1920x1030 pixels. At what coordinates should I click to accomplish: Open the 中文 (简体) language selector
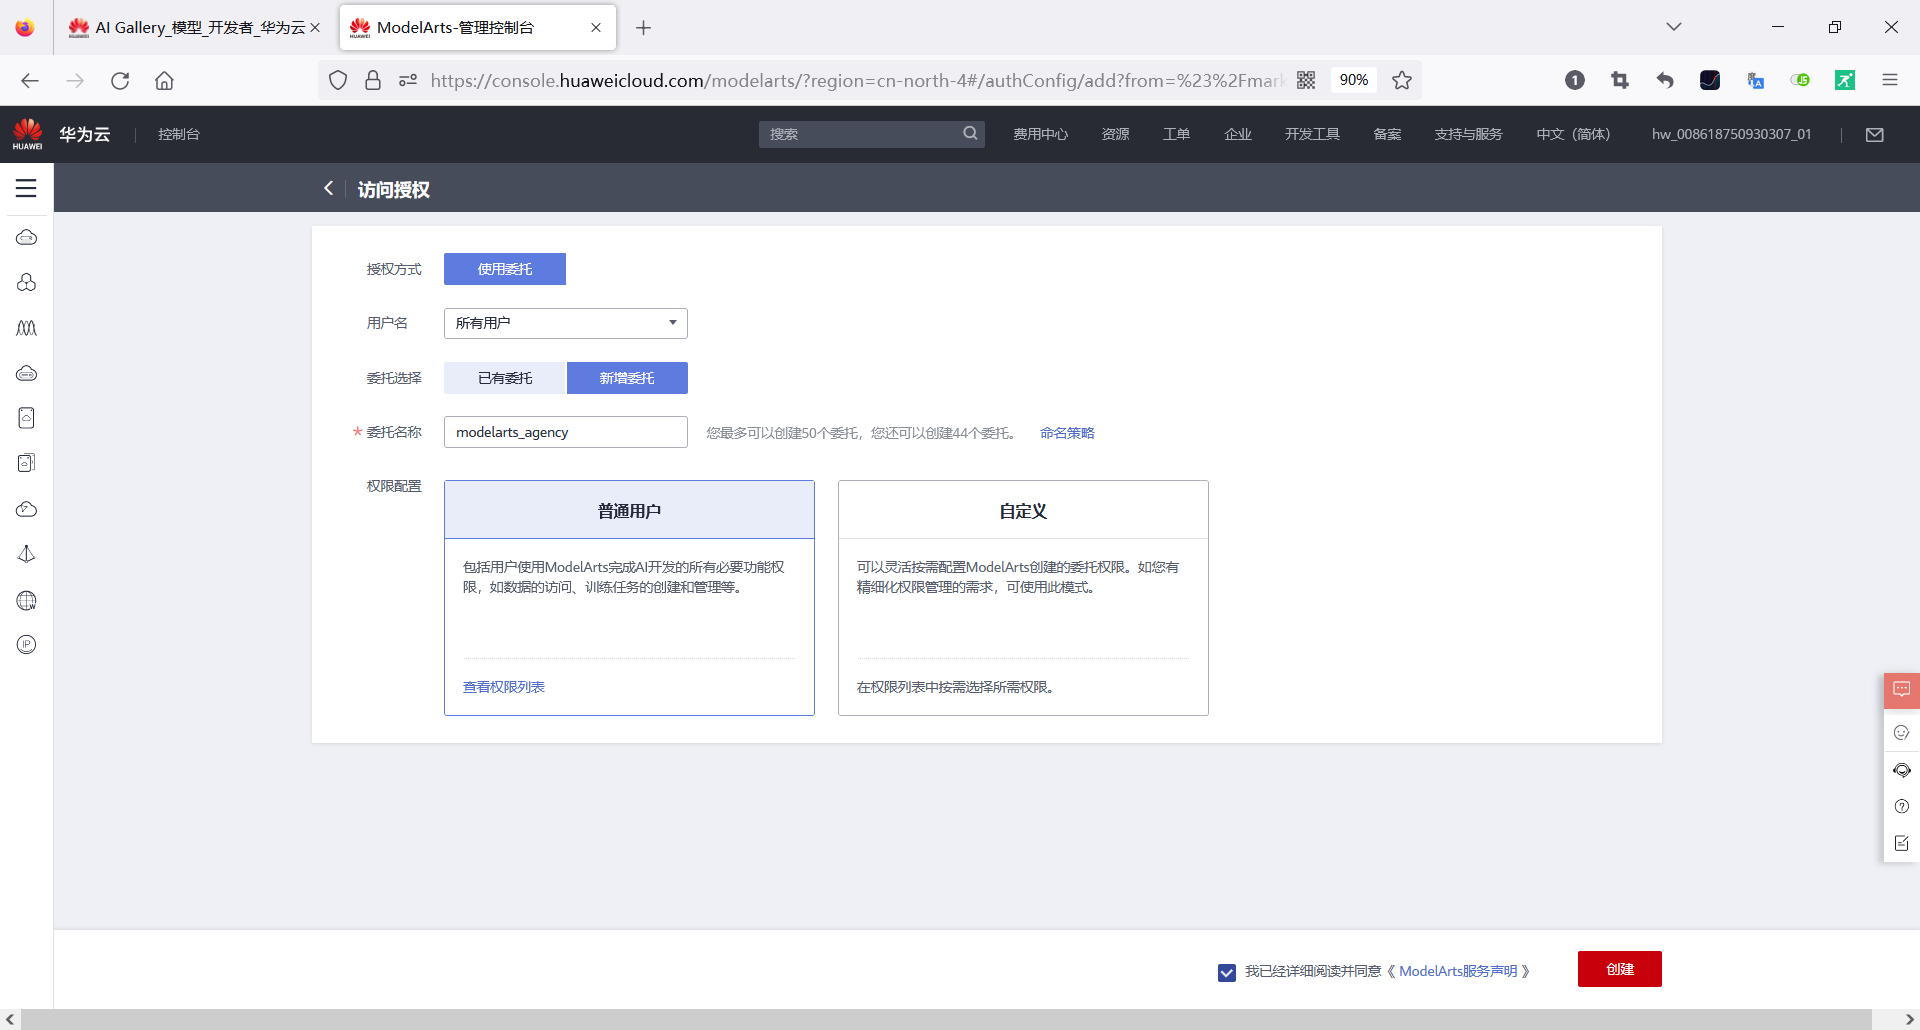[1573, 134]
